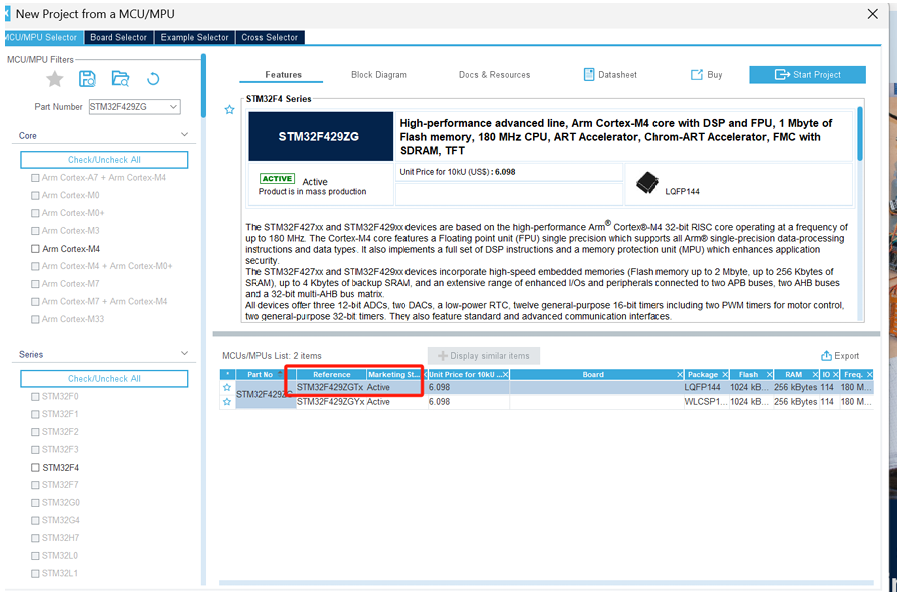Tick the STM32F7 series checkbox
This screenshot has width=897, height=594.
35,485
